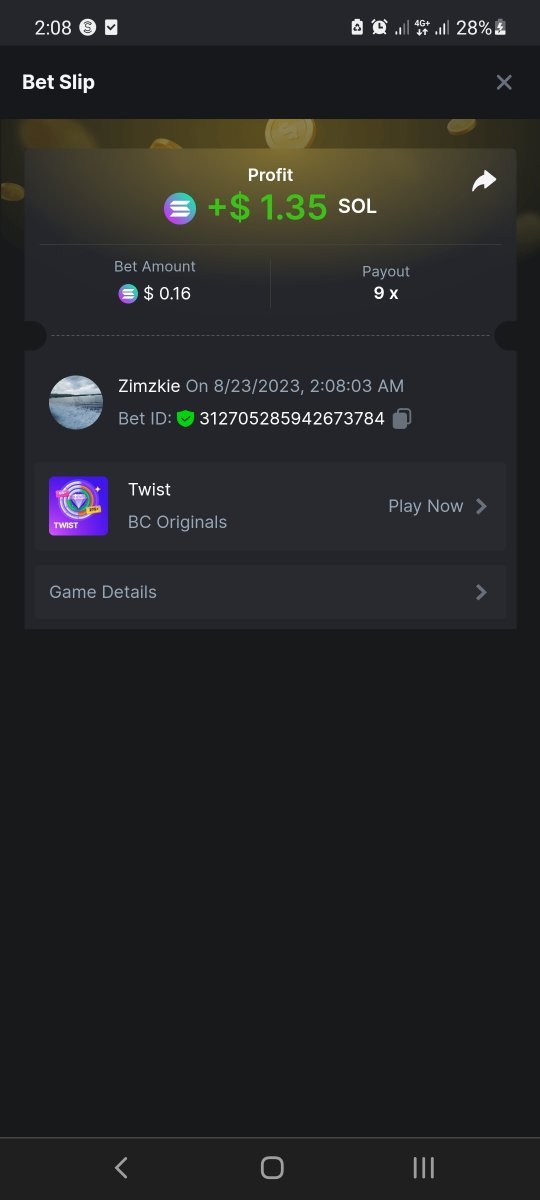This screenshot has height=1200, width=540.
Task: Click the Twist game title
Action: (149, 490)
